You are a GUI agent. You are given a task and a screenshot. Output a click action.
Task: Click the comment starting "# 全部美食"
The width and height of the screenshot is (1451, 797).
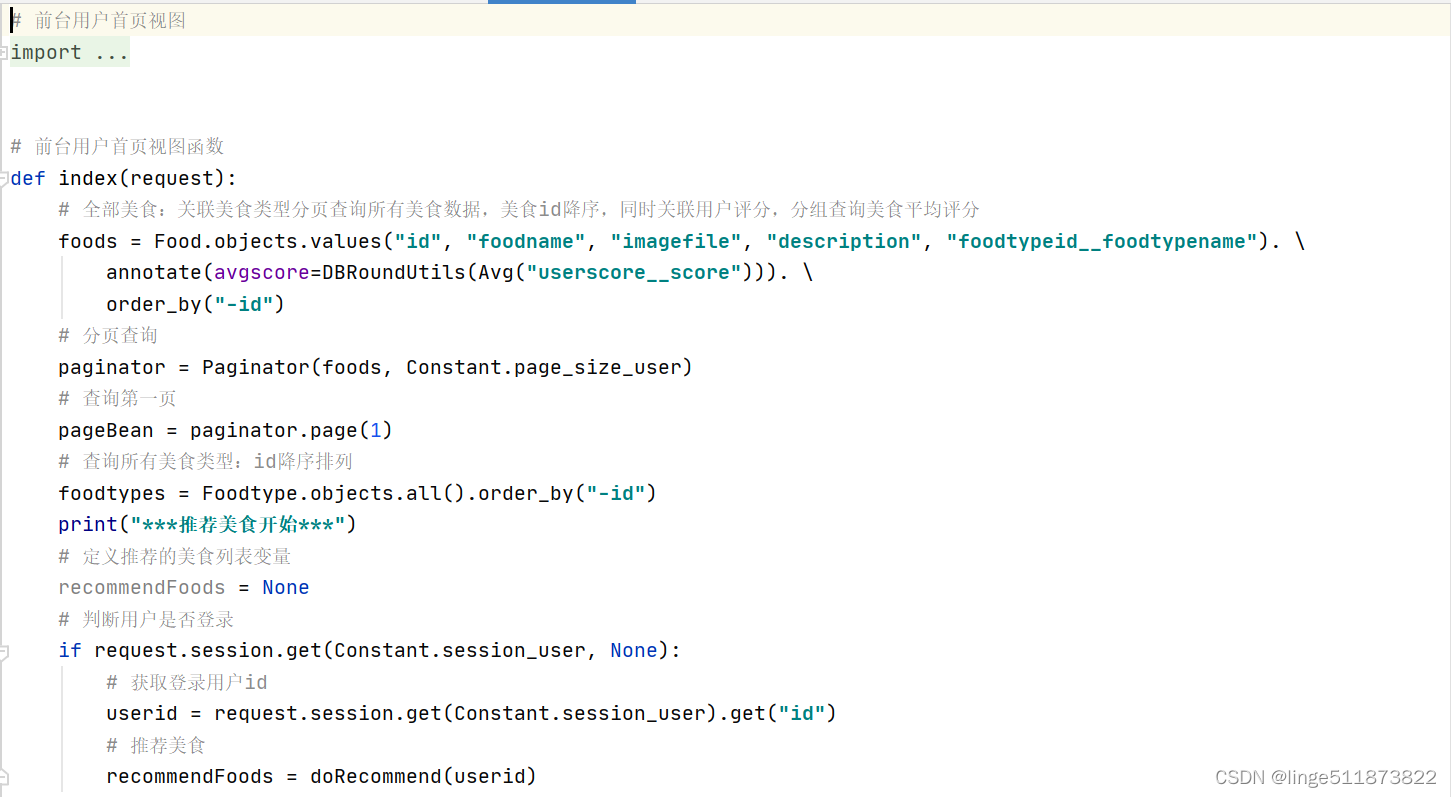tap(519, 209)
